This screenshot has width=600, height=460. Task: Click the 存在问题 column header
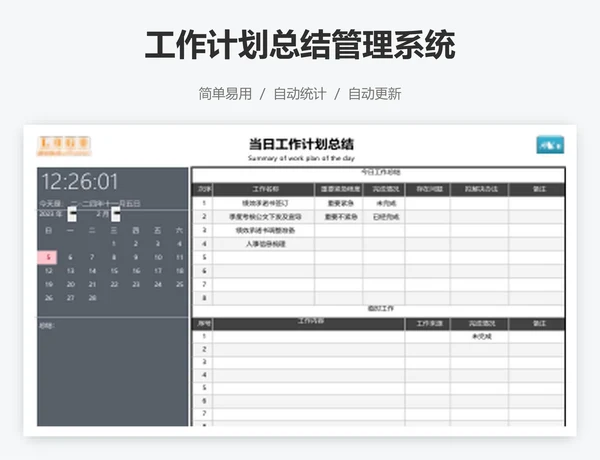[429, 189]
